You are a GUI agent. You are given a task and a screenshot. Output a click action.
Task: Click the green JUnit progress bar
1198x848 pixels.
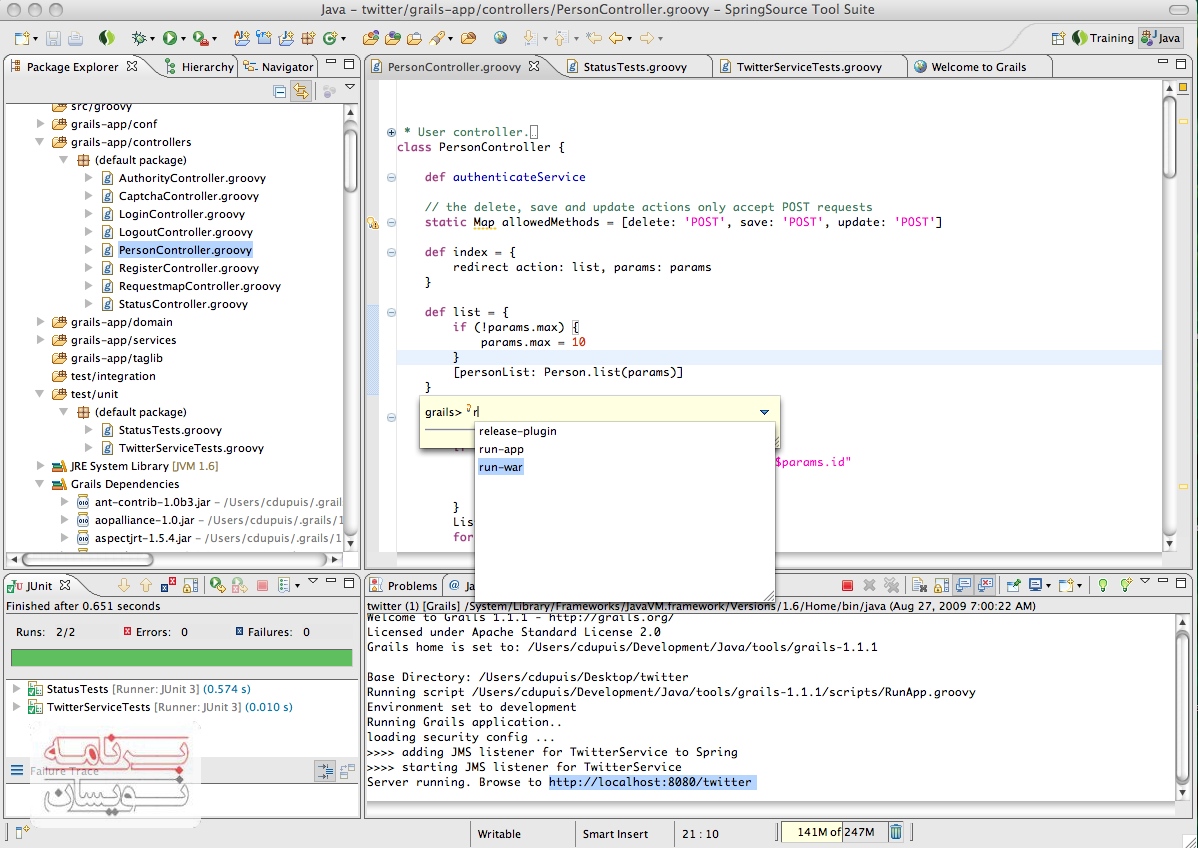click(181, 658)
